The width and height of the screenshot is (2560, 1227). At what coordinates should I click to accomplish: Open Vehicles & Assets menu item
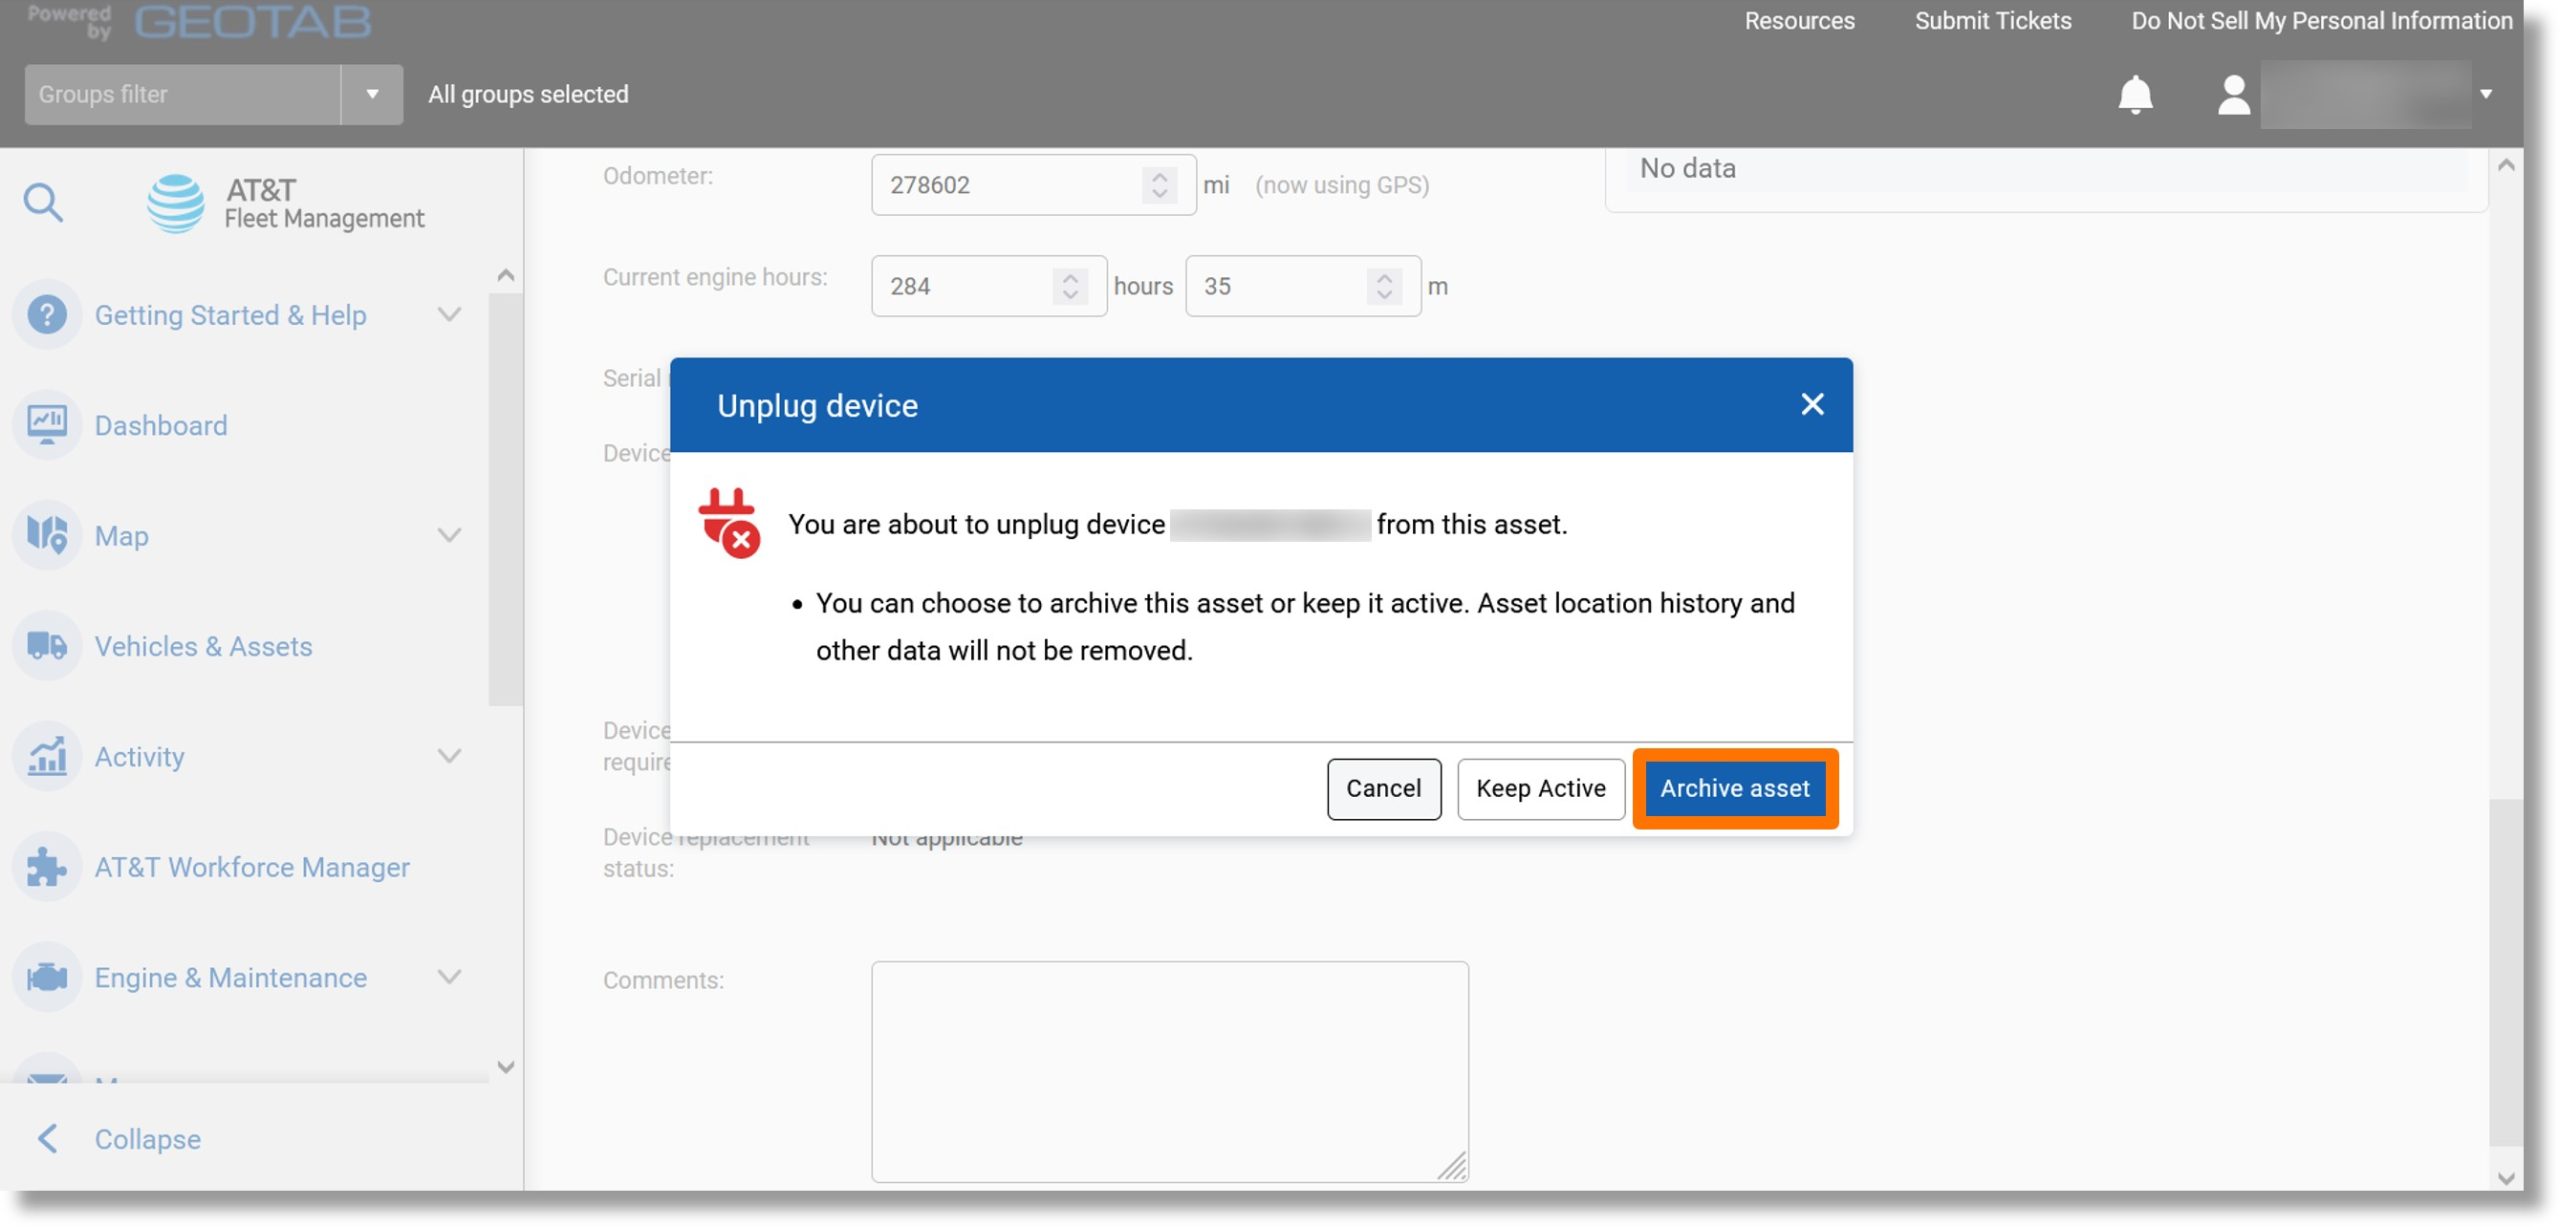coord(203,646)
